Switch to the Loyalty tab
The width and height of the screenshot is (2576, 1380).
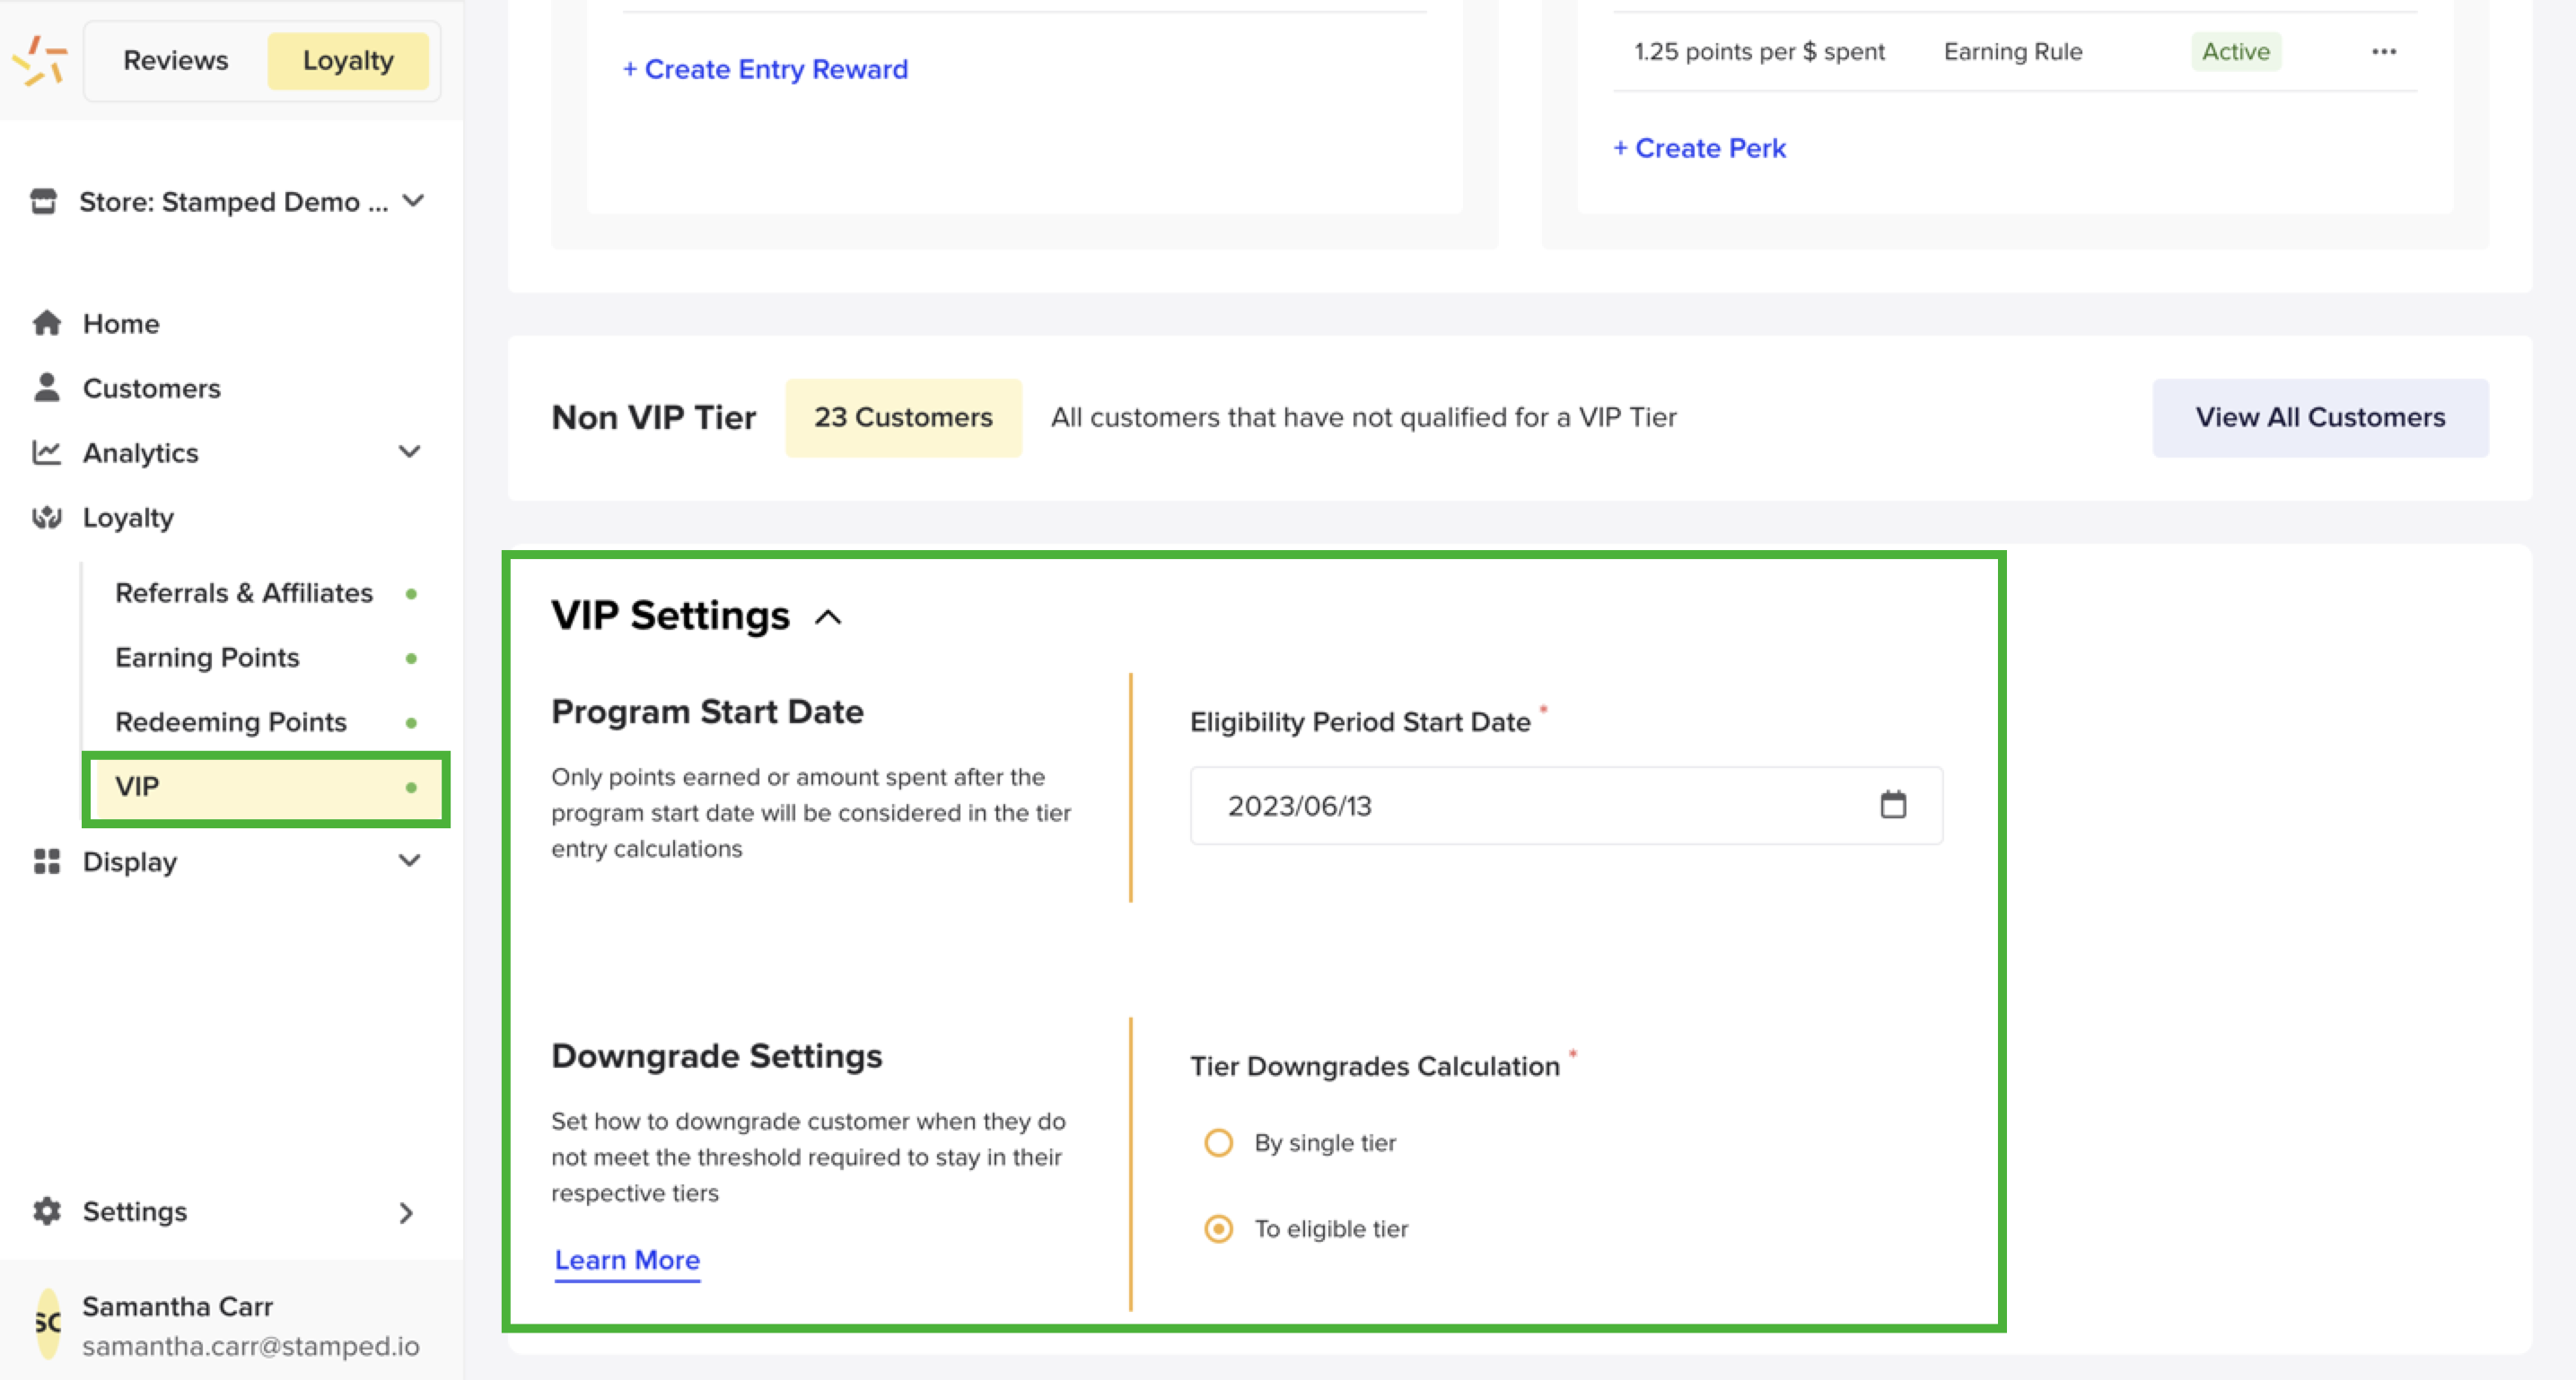[348, 61]
